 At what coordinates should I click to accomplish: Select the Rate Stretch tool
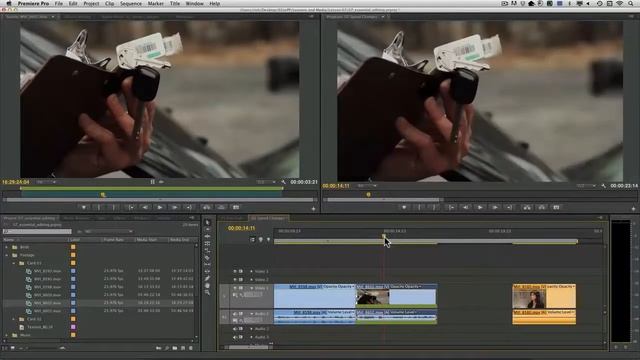pos(207,251)
